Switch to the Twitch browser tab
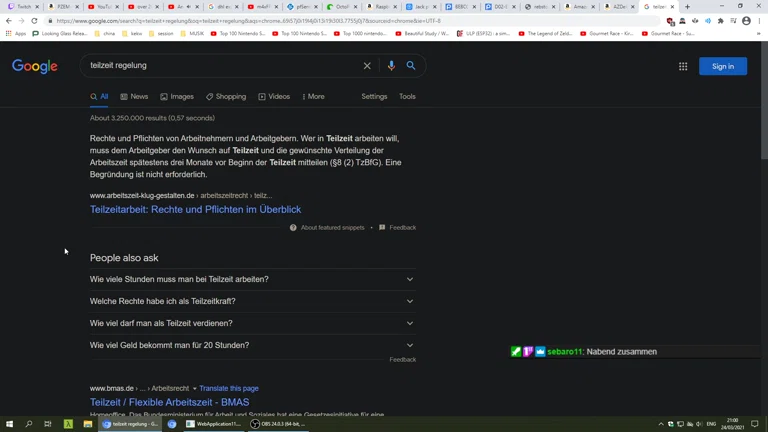The width and height of the screenshot is (768, 432). (x=23, y=7)
